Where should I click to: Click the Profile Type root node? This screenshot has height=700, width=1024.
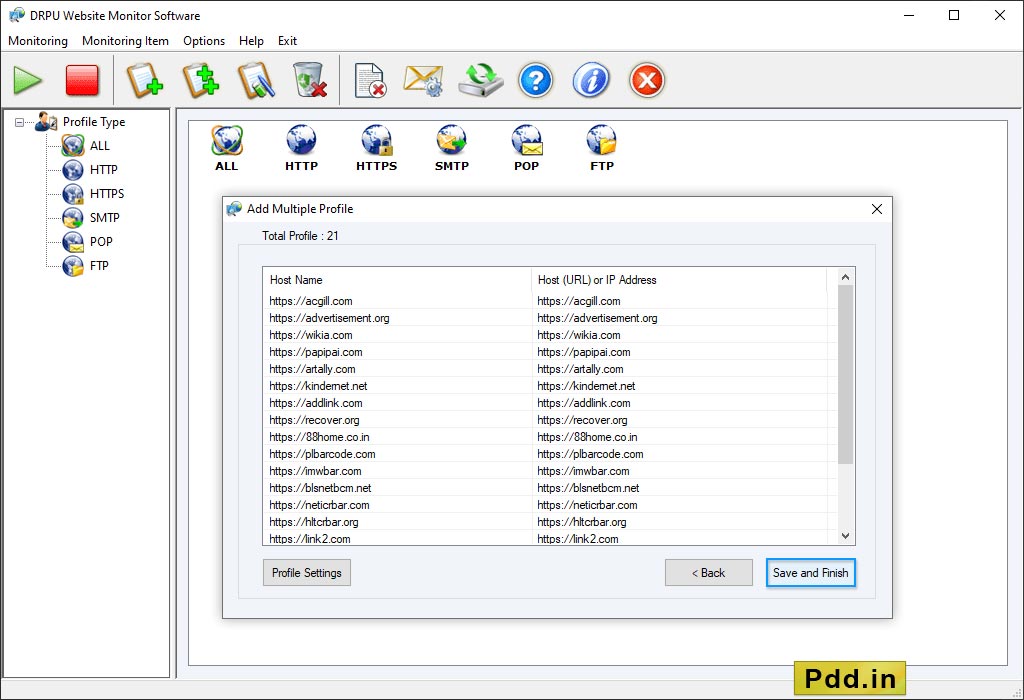pyautogui.click(x=93, y=122)
